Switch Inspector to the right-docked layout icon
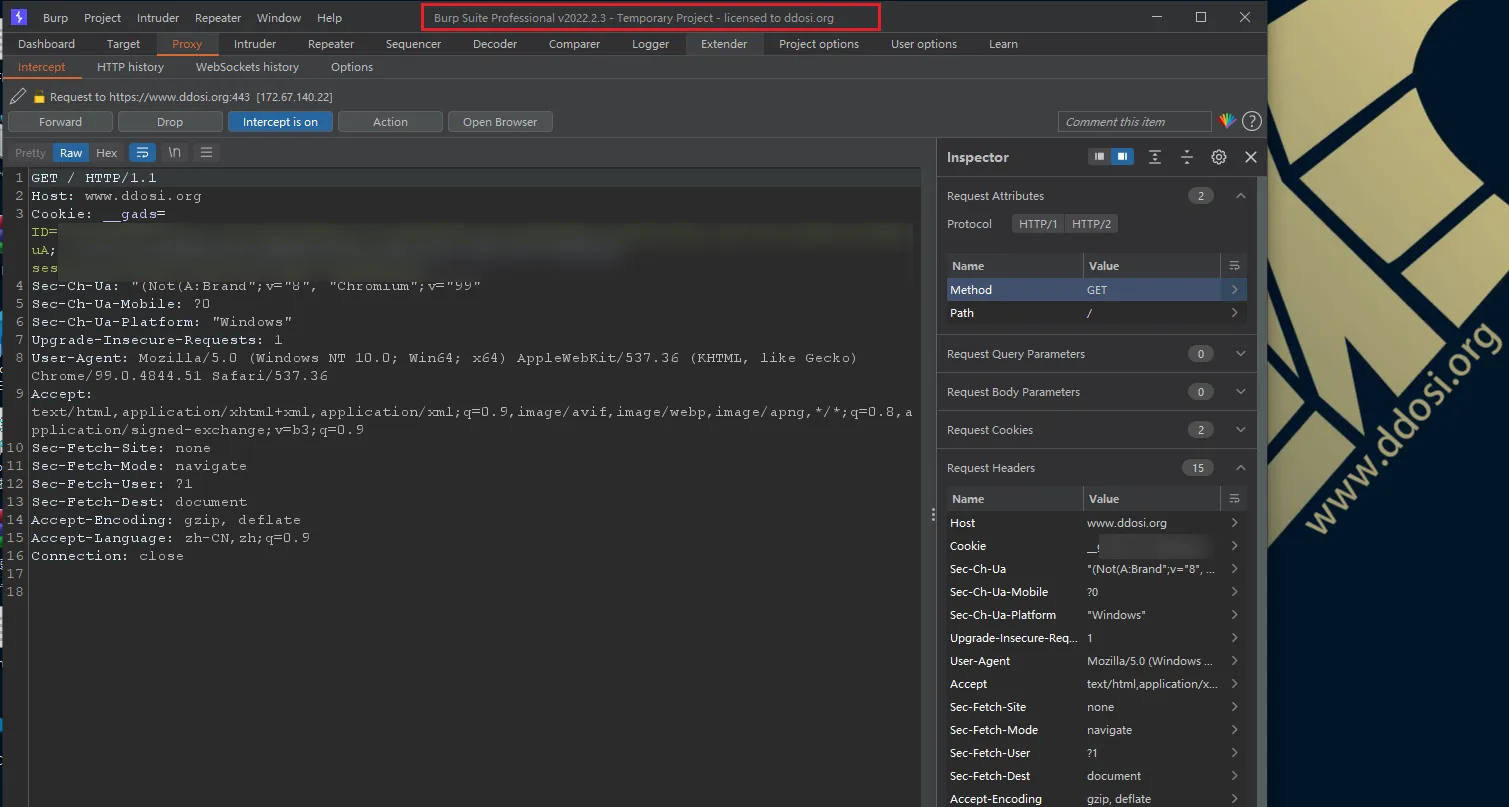Image resolution: width=1509 pixels, height=807 pixels. (1122, 157)
